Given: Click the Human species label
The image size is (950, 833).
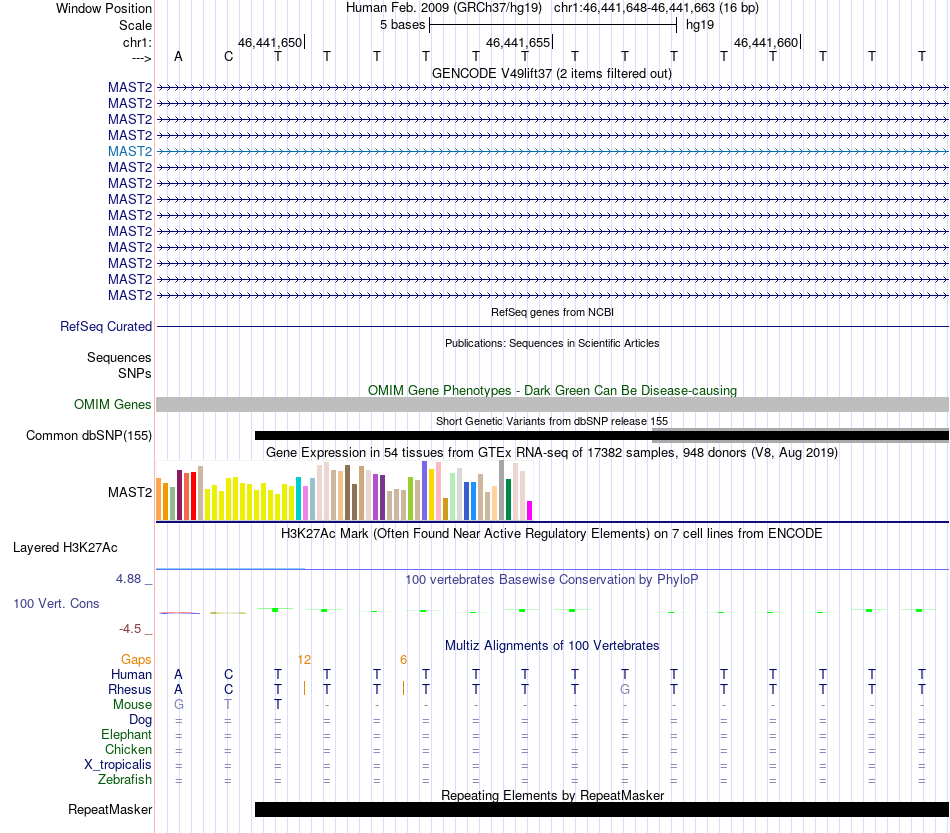Looking at the screenshot, I should coord(131,675).
